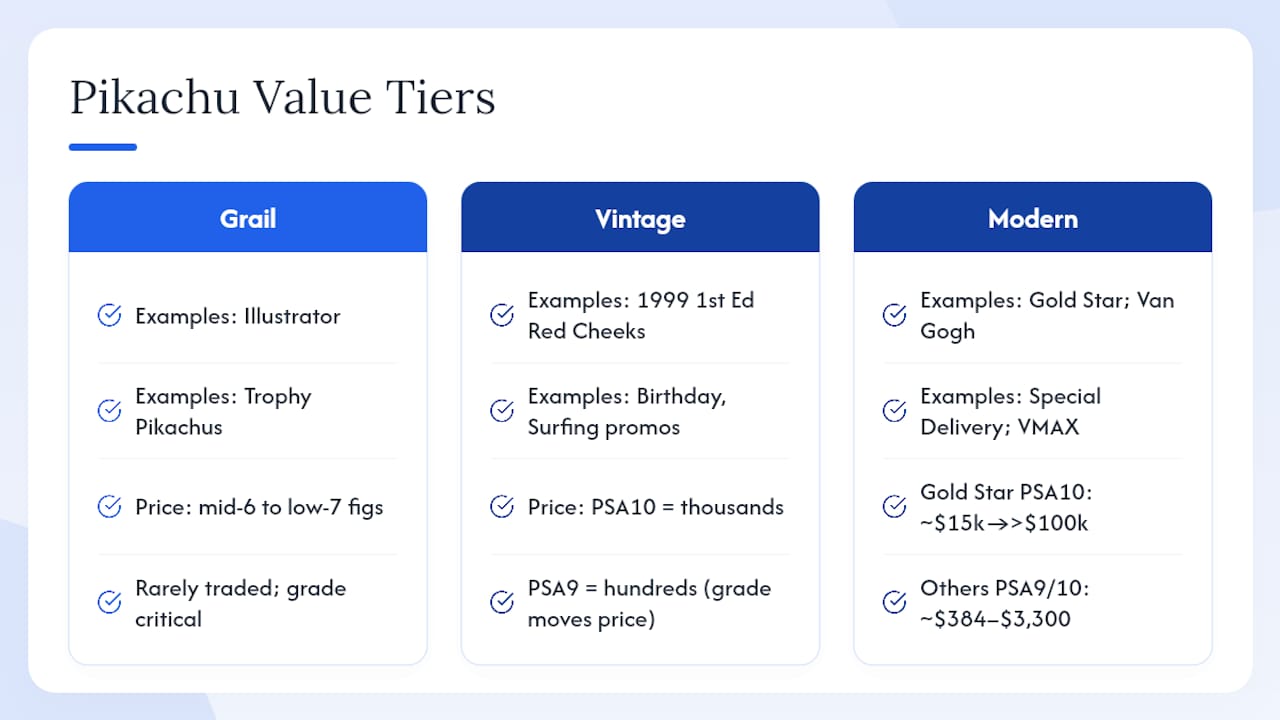
Task: Click the check icon by Special Delivery; VMAX
Action: tap(895, 411)
